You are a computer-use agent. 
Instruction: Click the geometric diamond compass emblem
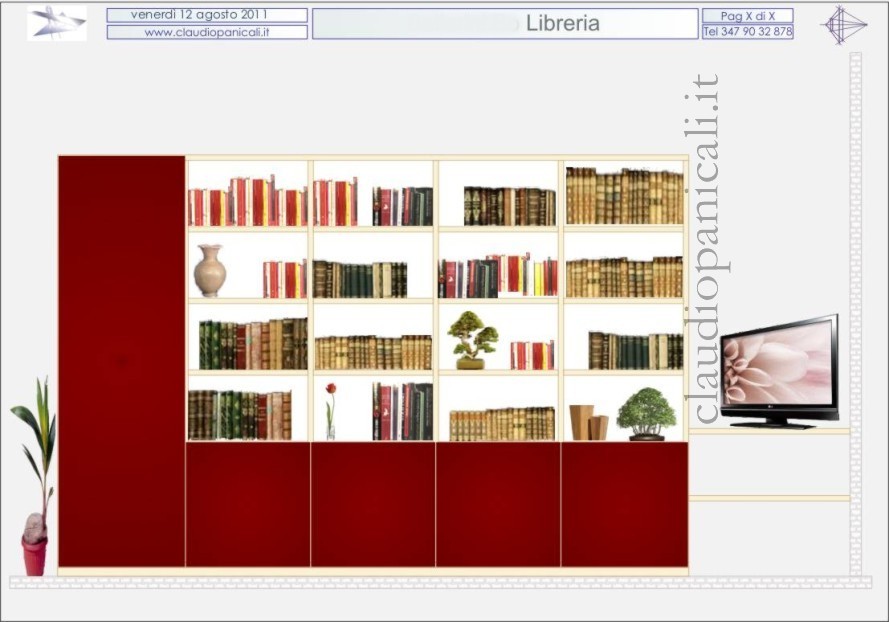[844, 25]
